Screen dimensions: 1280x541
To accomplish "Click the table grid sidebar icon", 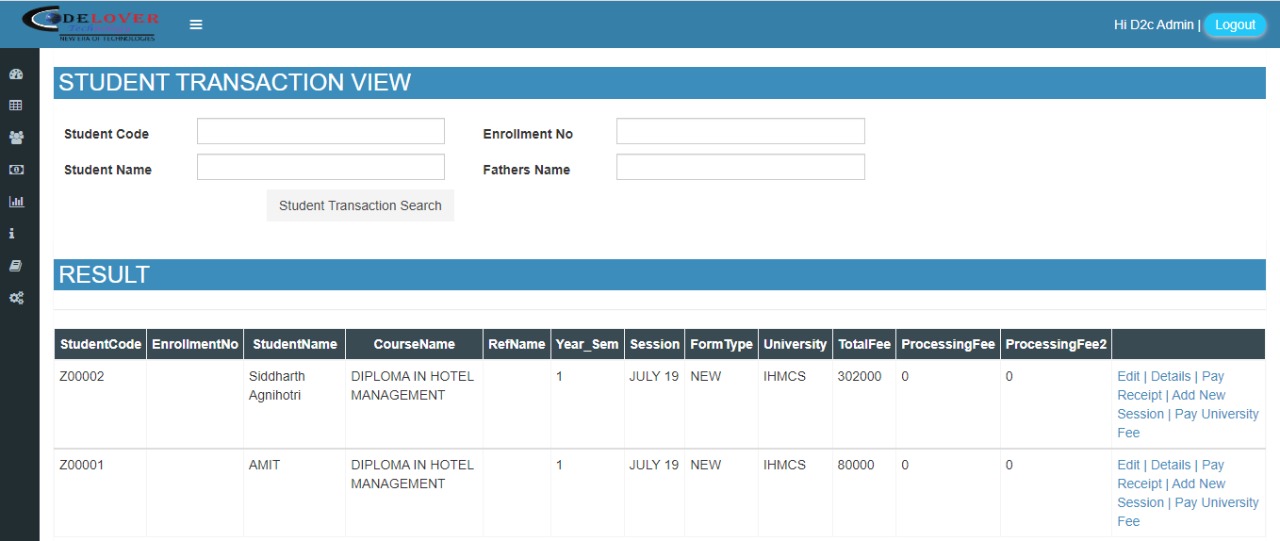I will 16,105.
